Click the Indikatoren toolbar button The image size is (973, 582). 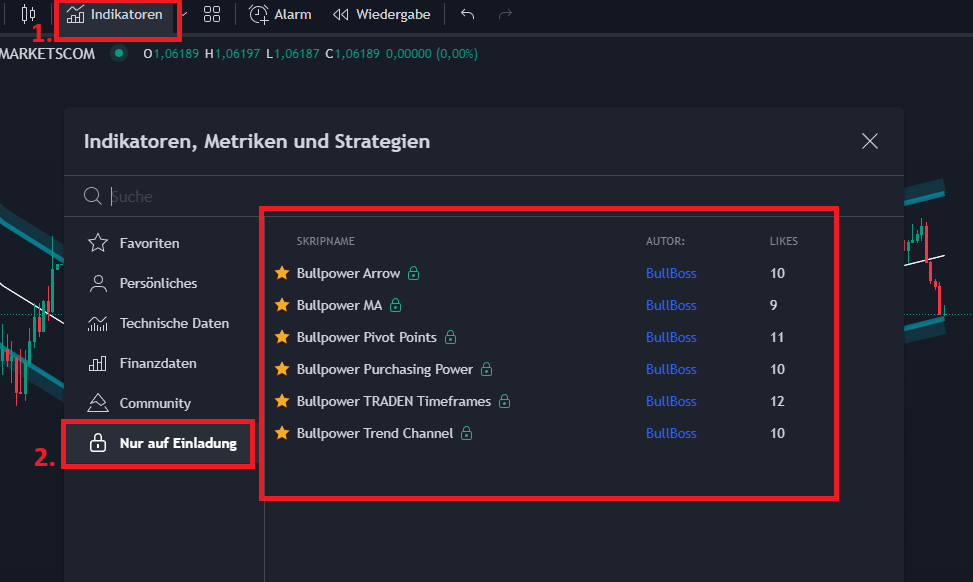pos(114,14)
